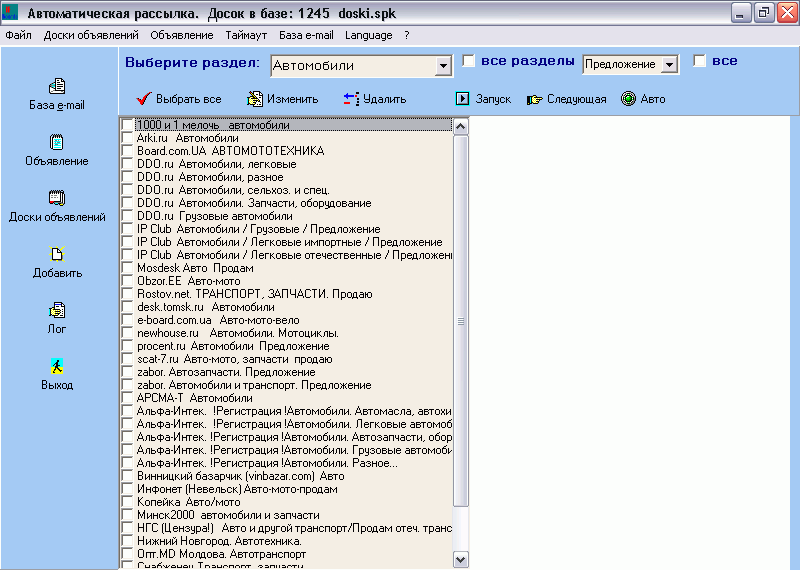Tick the все checkbox next to Предложение
Image resolution: width=800 pixels, height=570 pixels.
point(699,61)
